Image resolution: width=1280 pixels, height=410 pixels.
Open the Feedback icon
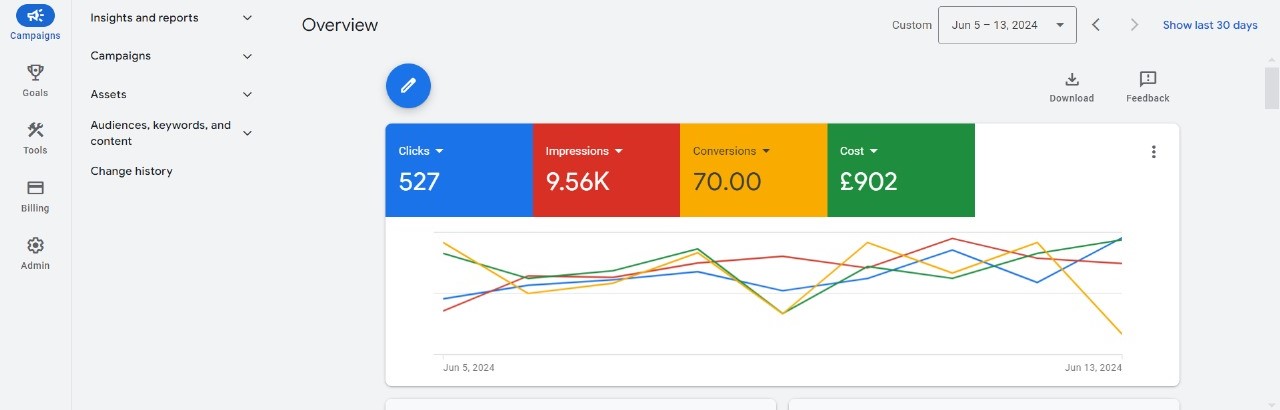coord(1147,80)
